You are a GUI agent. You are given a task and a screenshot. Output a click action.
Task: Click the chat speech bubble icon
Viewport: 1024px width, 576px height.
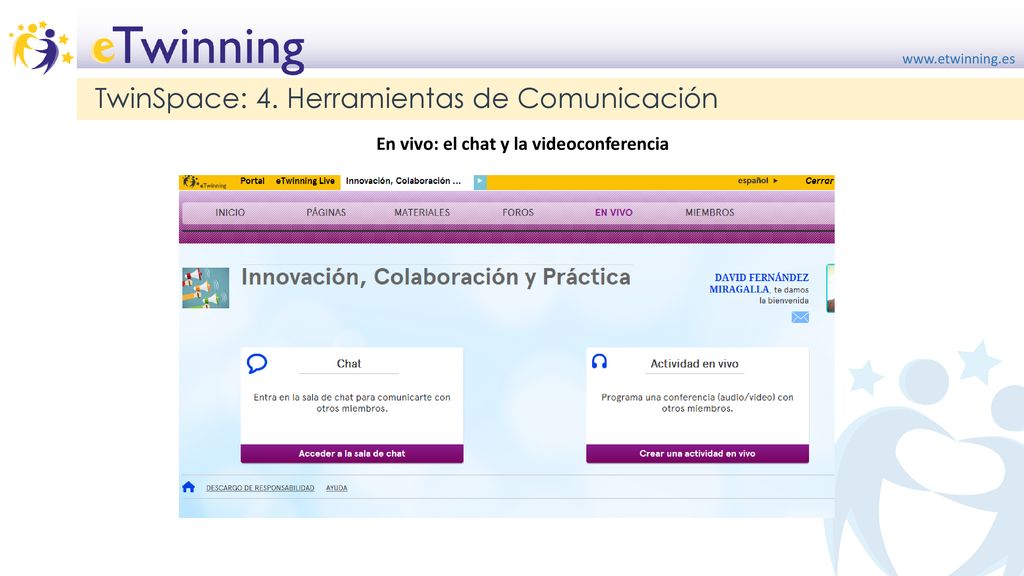tap(257, 363)
